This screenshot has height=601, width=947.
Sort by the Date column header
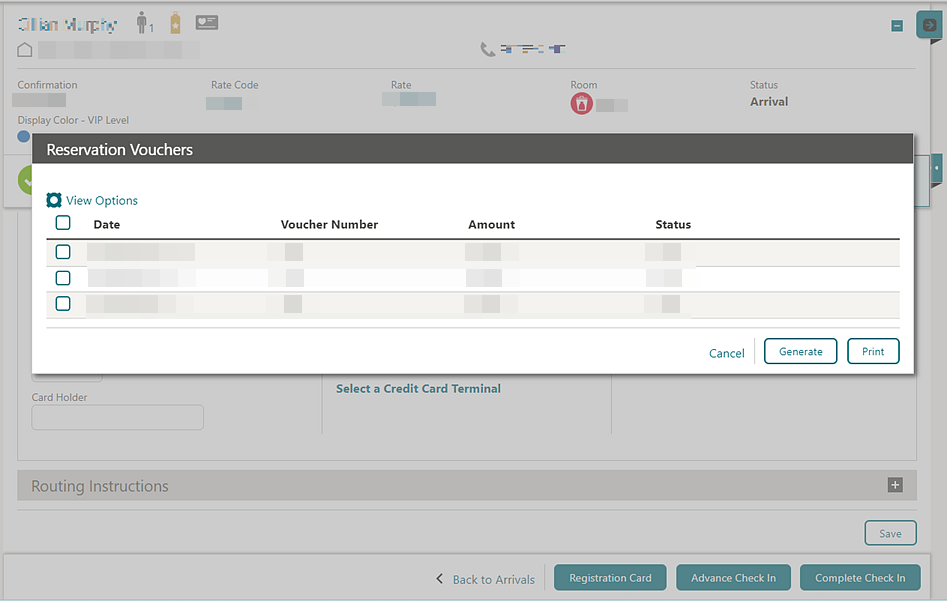107,225
